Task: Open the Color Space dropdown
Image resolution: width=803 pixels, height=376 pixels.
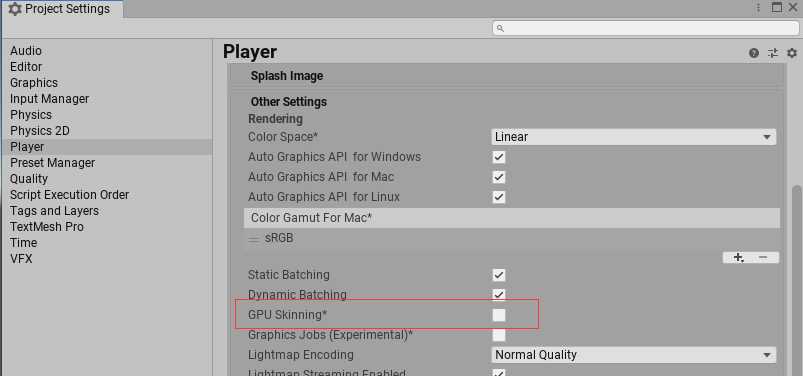Action: point(633,137)
